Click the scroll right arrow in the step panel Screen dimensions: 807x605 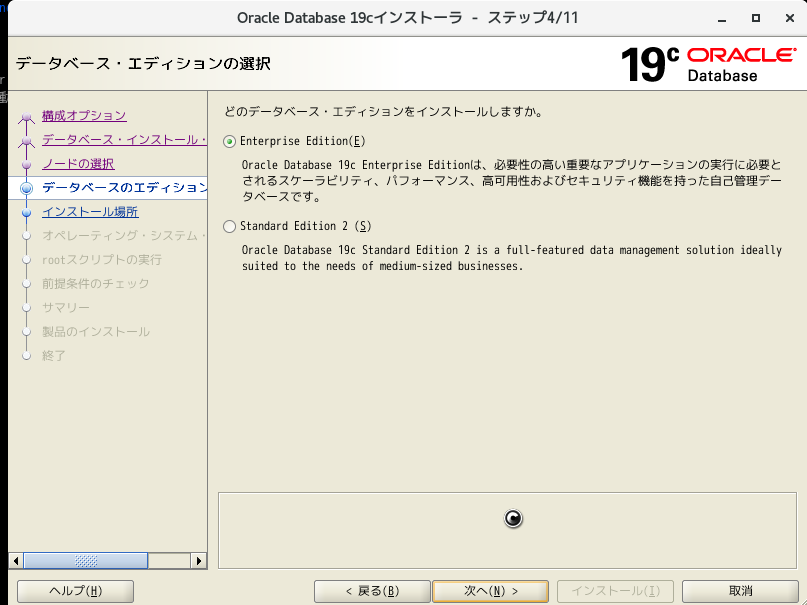199,561
